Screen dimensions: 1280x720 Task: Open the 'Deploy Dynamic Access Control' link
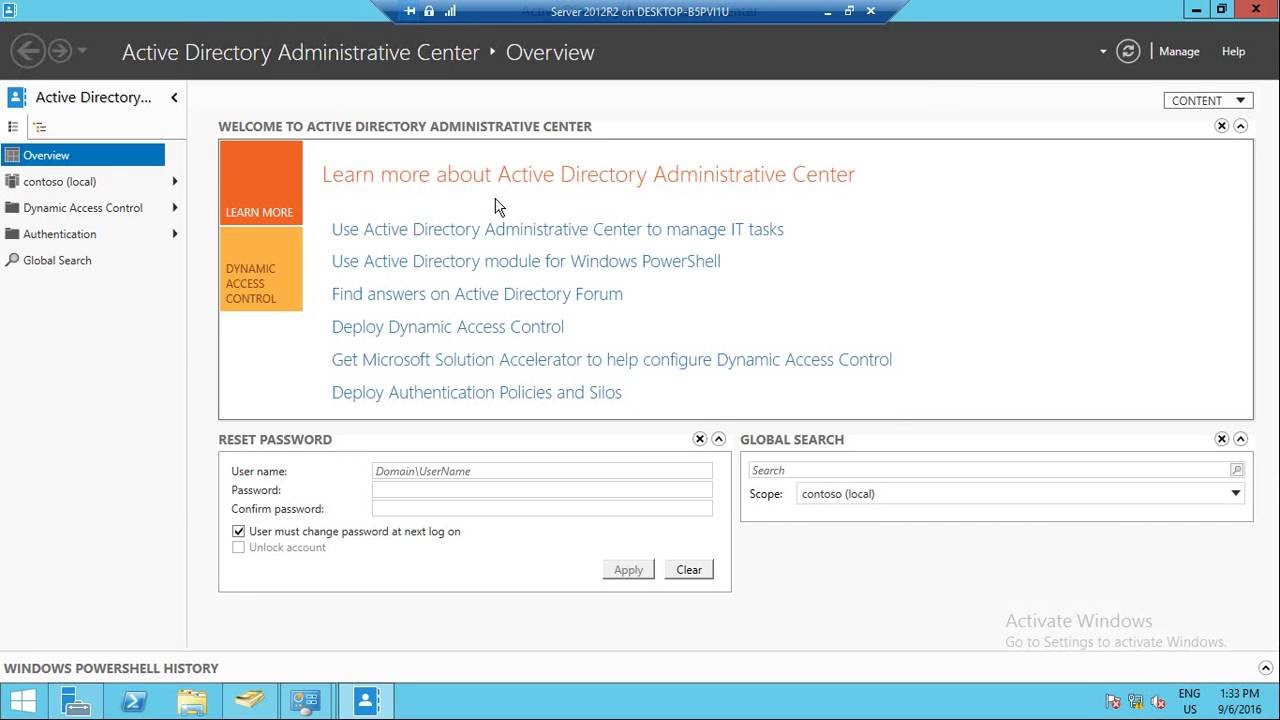click(x=448, y=327)
